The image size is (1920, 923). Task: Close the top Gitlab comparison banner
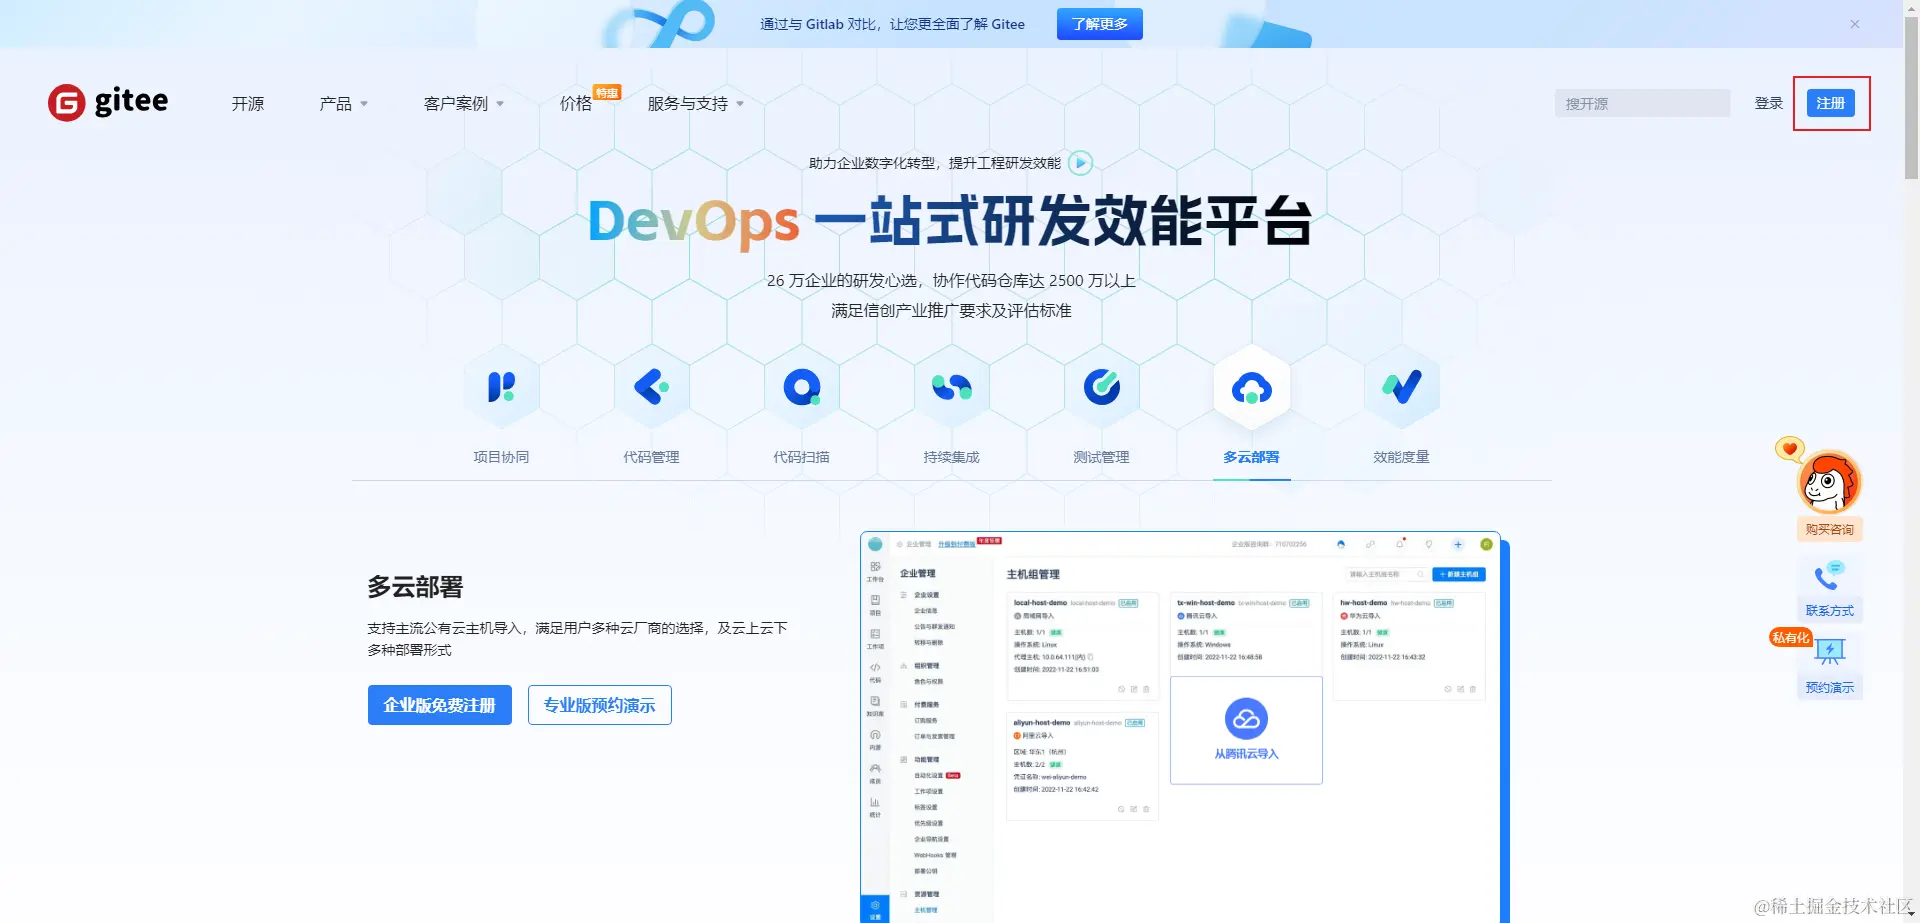tap(1855, 24)
